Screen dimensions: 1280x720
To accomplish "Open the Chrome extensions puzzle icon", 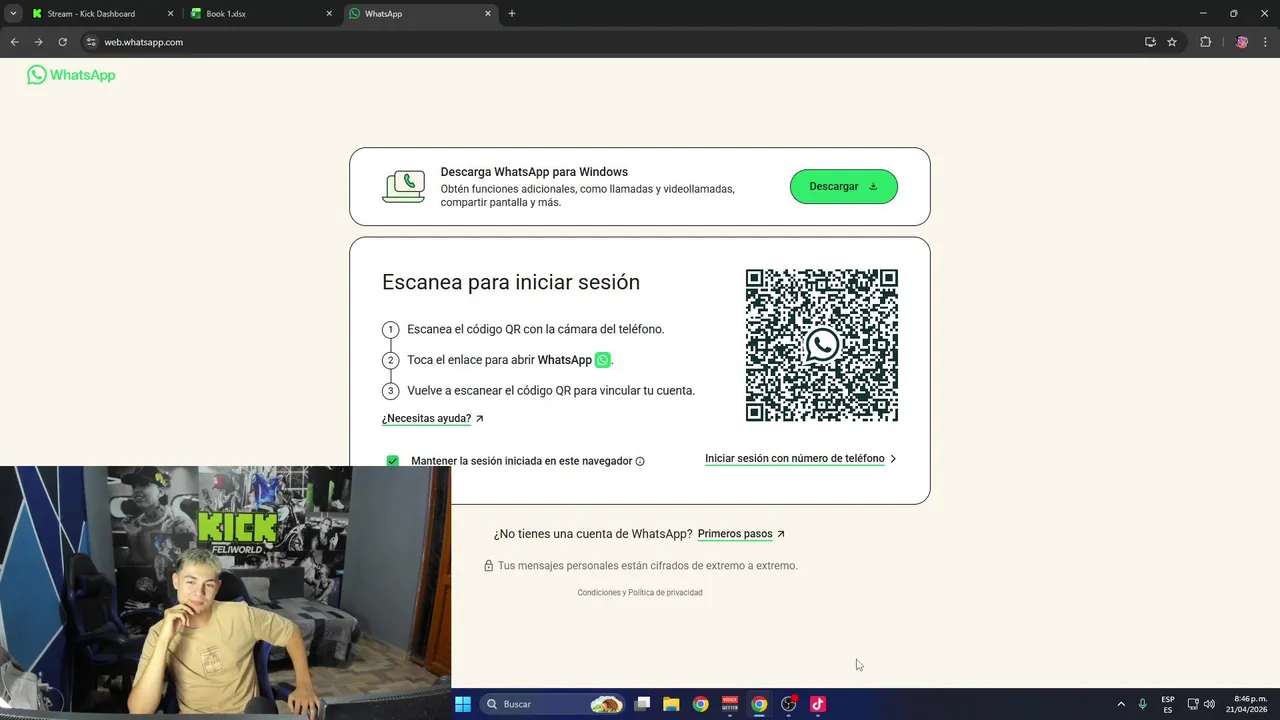I will pyautogui.click(x=1205, y=42).
